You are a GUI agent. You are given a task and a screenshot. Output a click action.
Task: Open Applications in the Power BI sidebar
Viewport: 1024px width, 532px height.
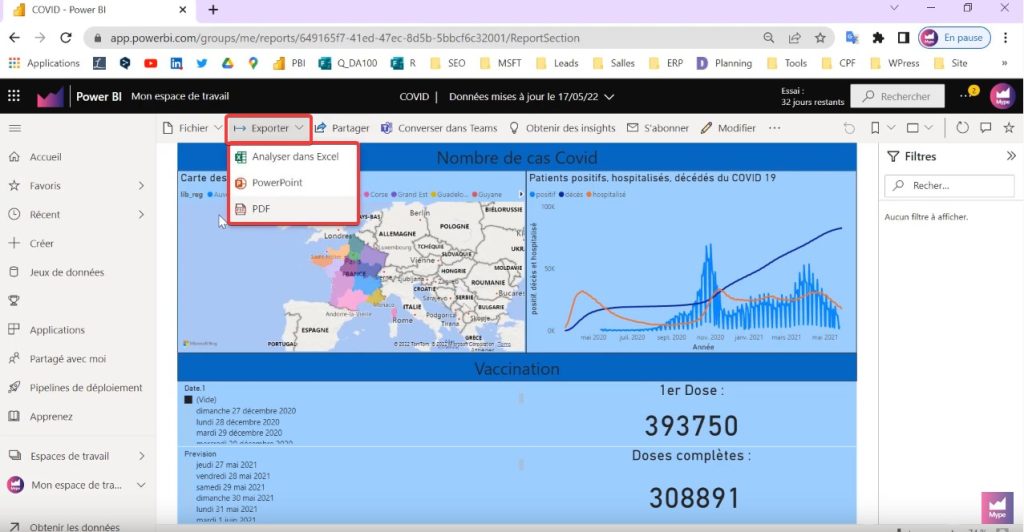[57, 330]
